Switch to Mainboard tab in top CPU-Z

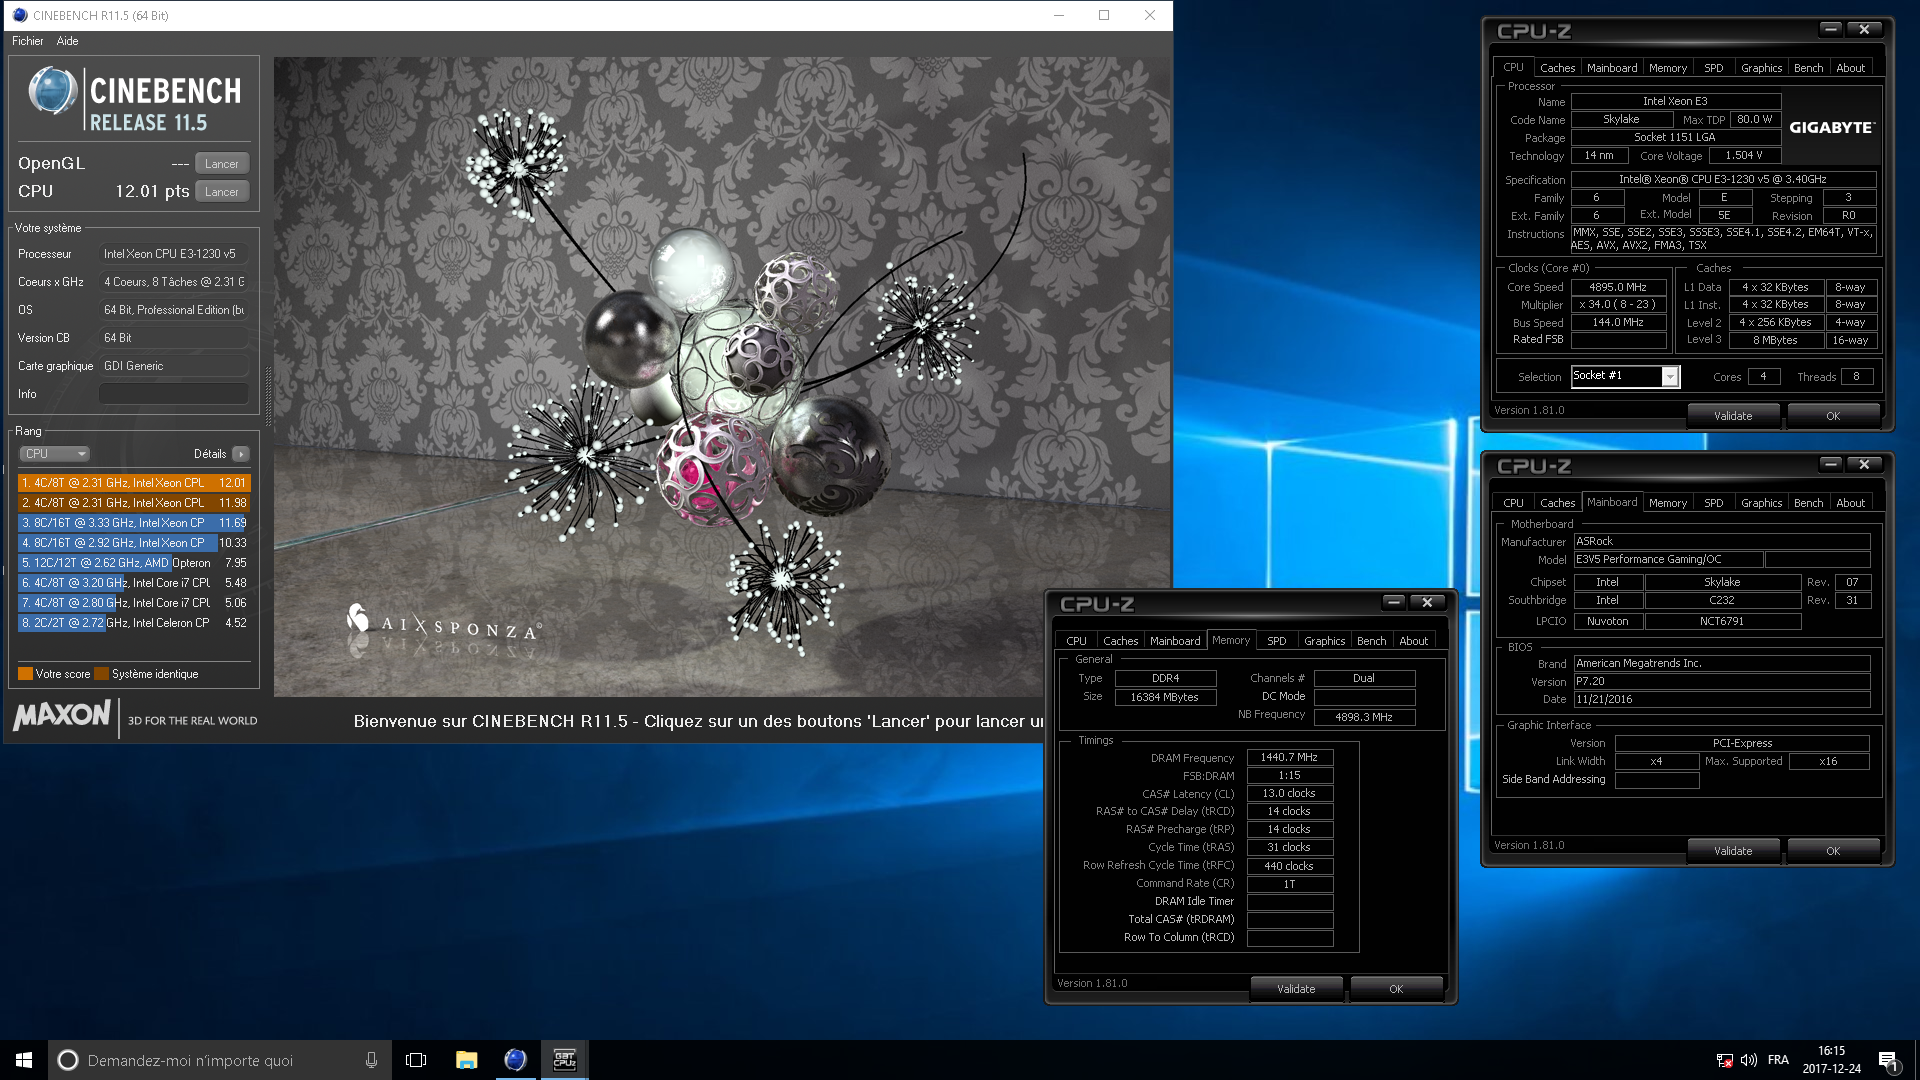click(x=1612, y=68)
